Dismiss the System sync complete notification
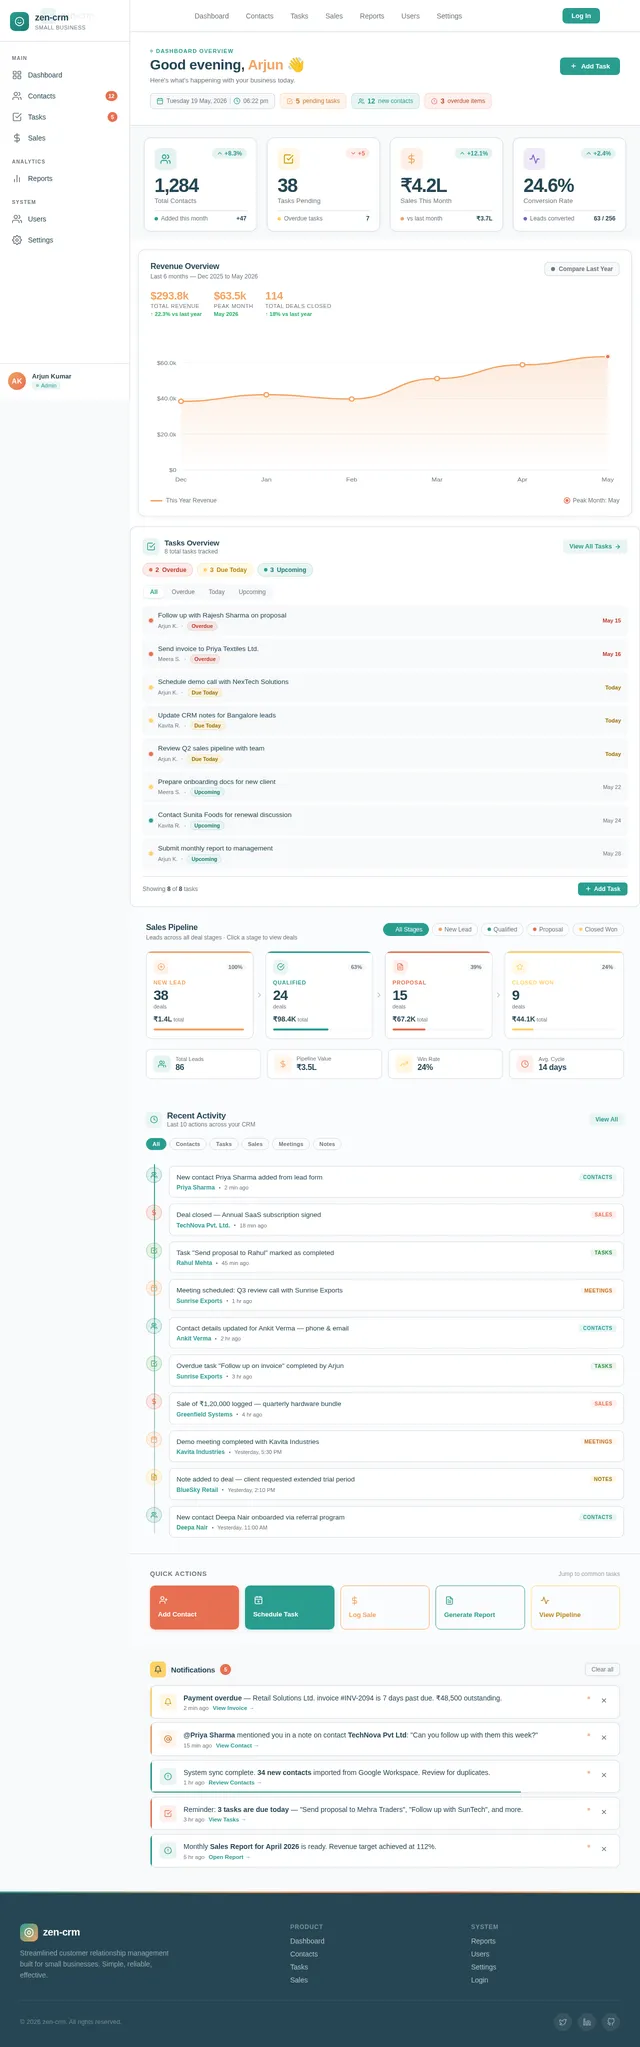Image resolution: width=640 pixels, height=2047 pixels. tap(603, 1775)
